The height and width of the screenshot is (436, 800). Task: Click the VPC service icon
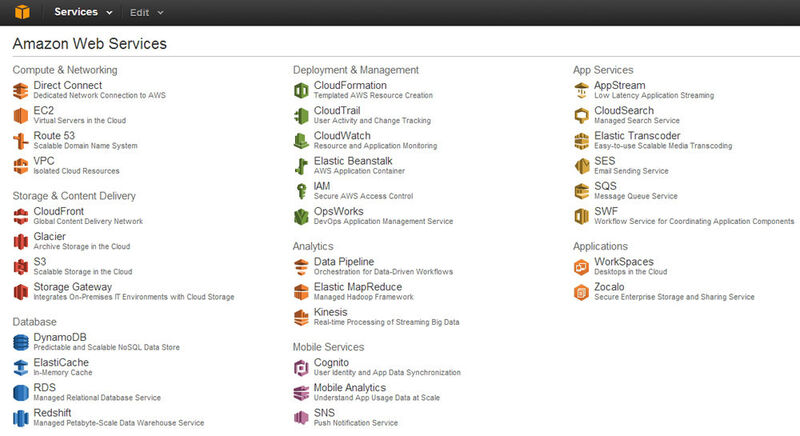coord(20,166)
